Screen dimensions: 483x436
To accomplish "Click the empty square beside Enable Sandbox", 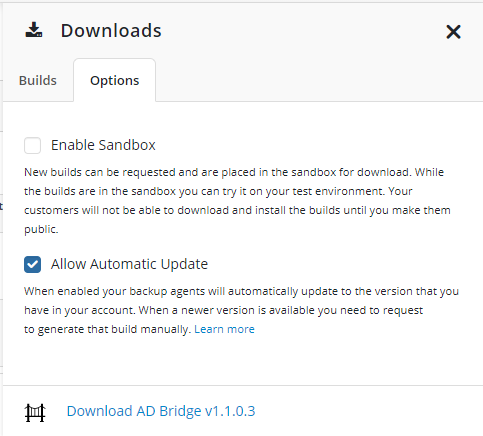I will [32, 145].
